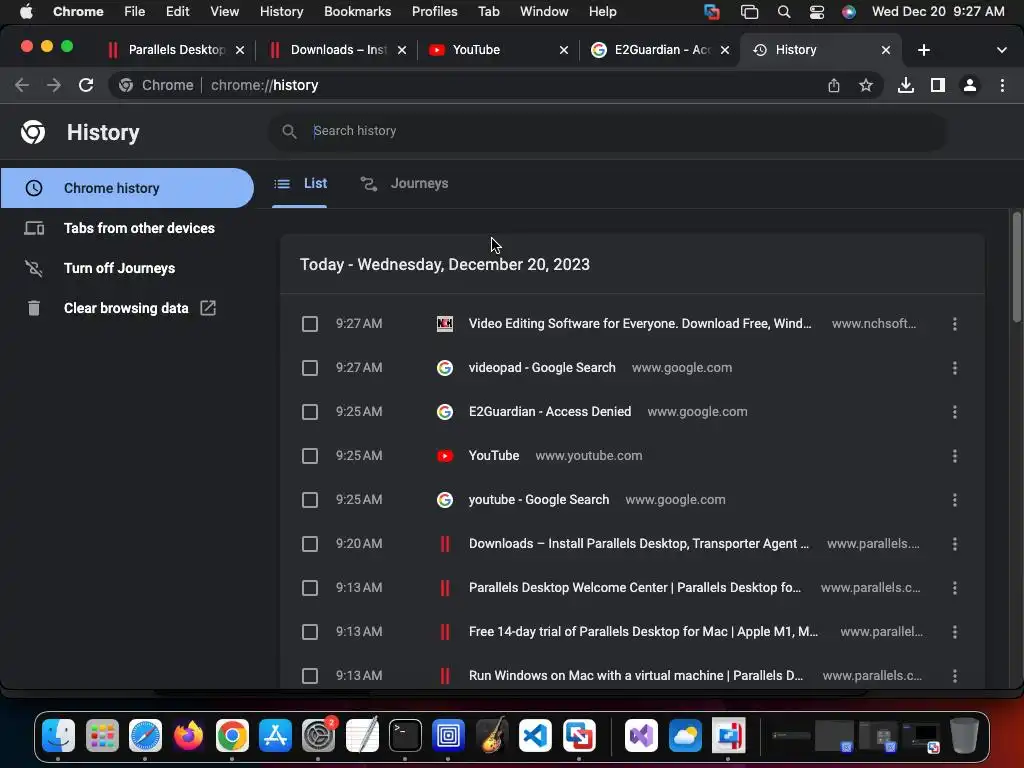Open System Settings from the dock
The height and width of the screenshot is (768, 1024).
click(x=319, y=736)
